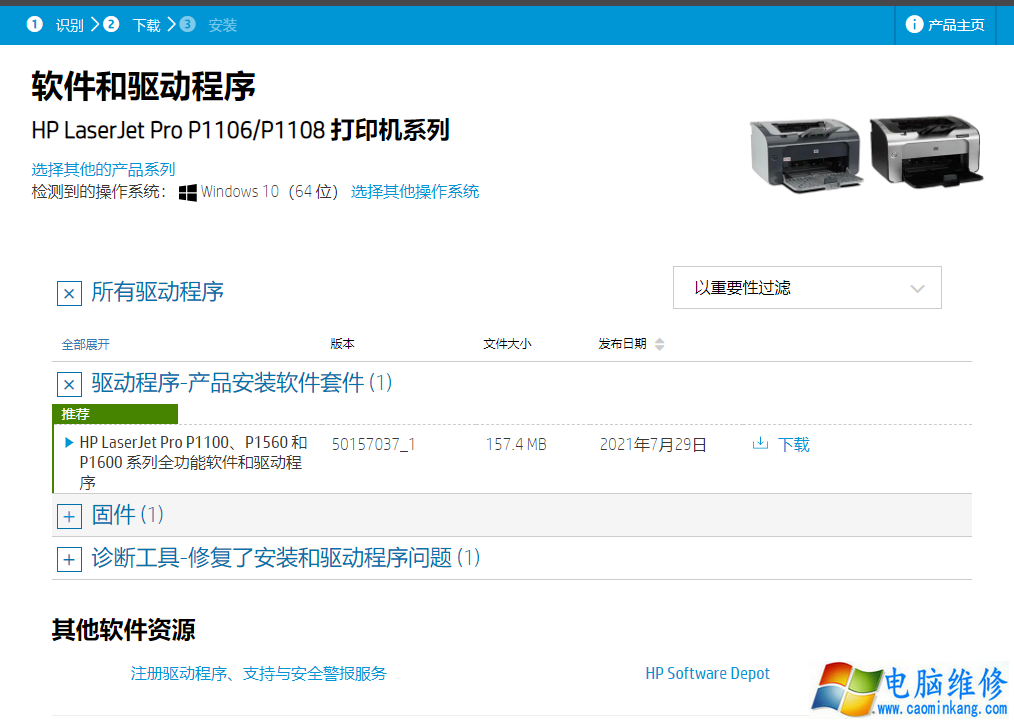Click the download arrow icon

point(760,443)
